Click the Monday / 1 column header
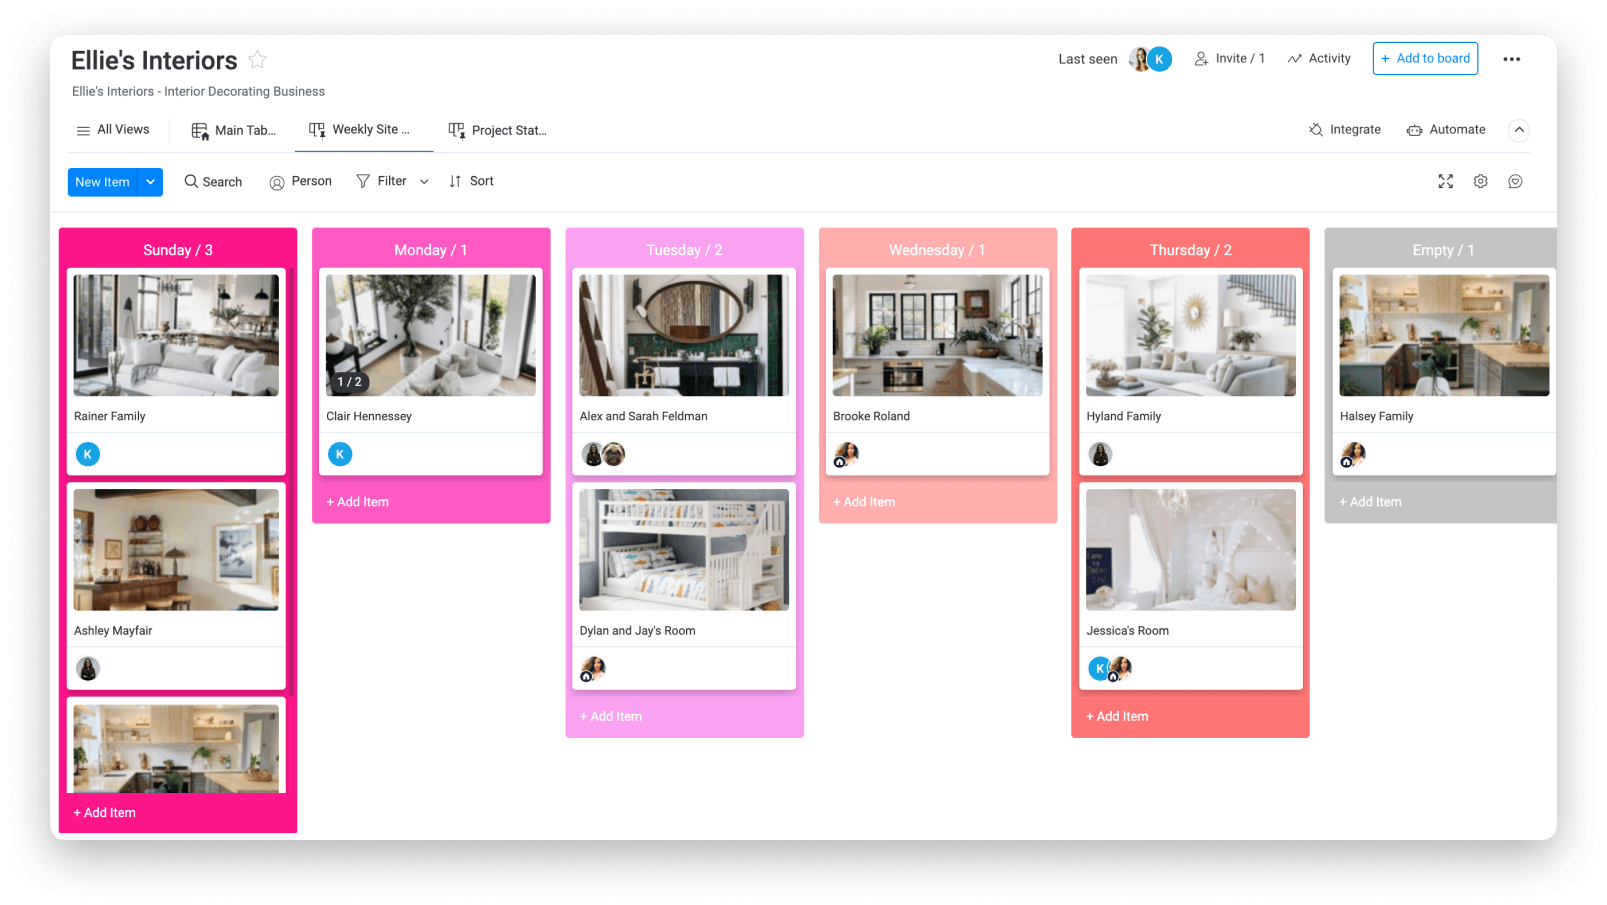 point(431,250)
